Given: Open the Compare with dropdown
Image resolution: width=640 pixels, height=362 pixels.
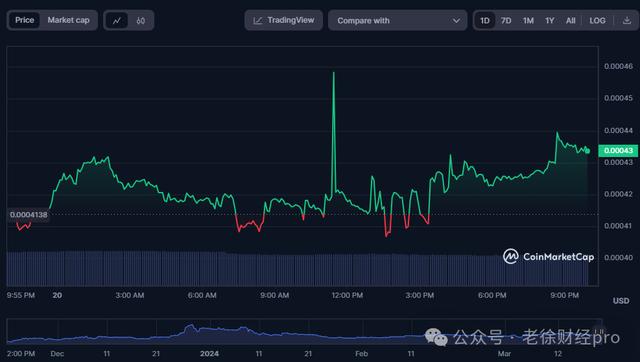Looking at the screenshot, I should click(x=398, y=20).
